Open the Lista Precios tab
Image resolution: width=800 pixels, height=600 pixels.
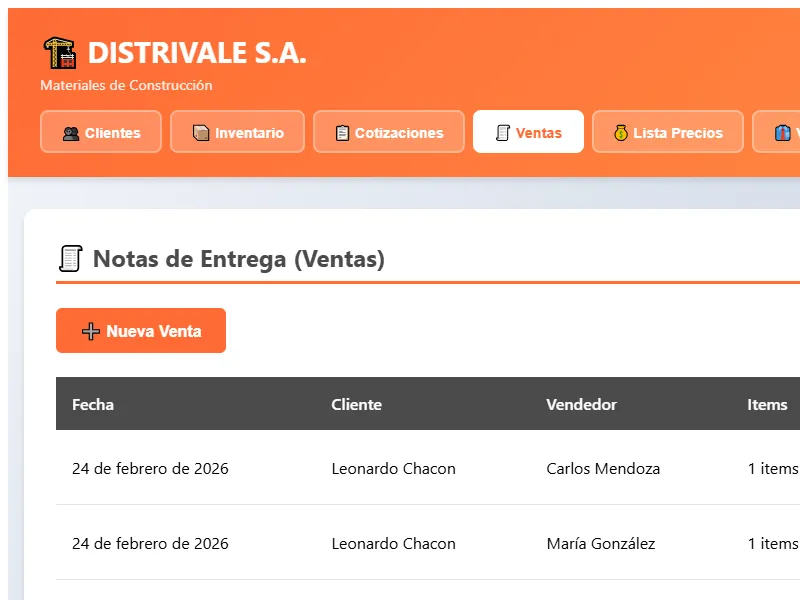click(667, 131)
